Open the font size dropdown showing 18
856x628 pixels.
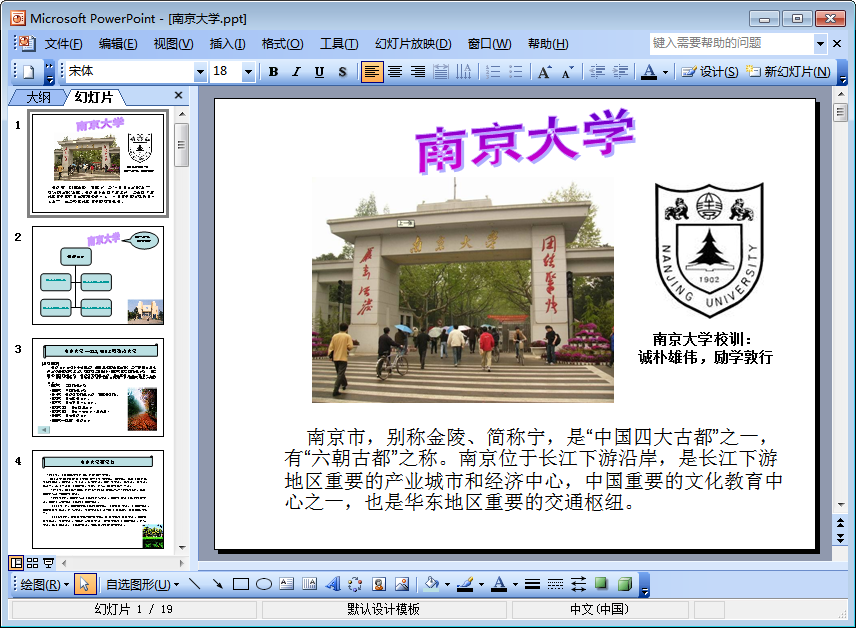point(248,72)
